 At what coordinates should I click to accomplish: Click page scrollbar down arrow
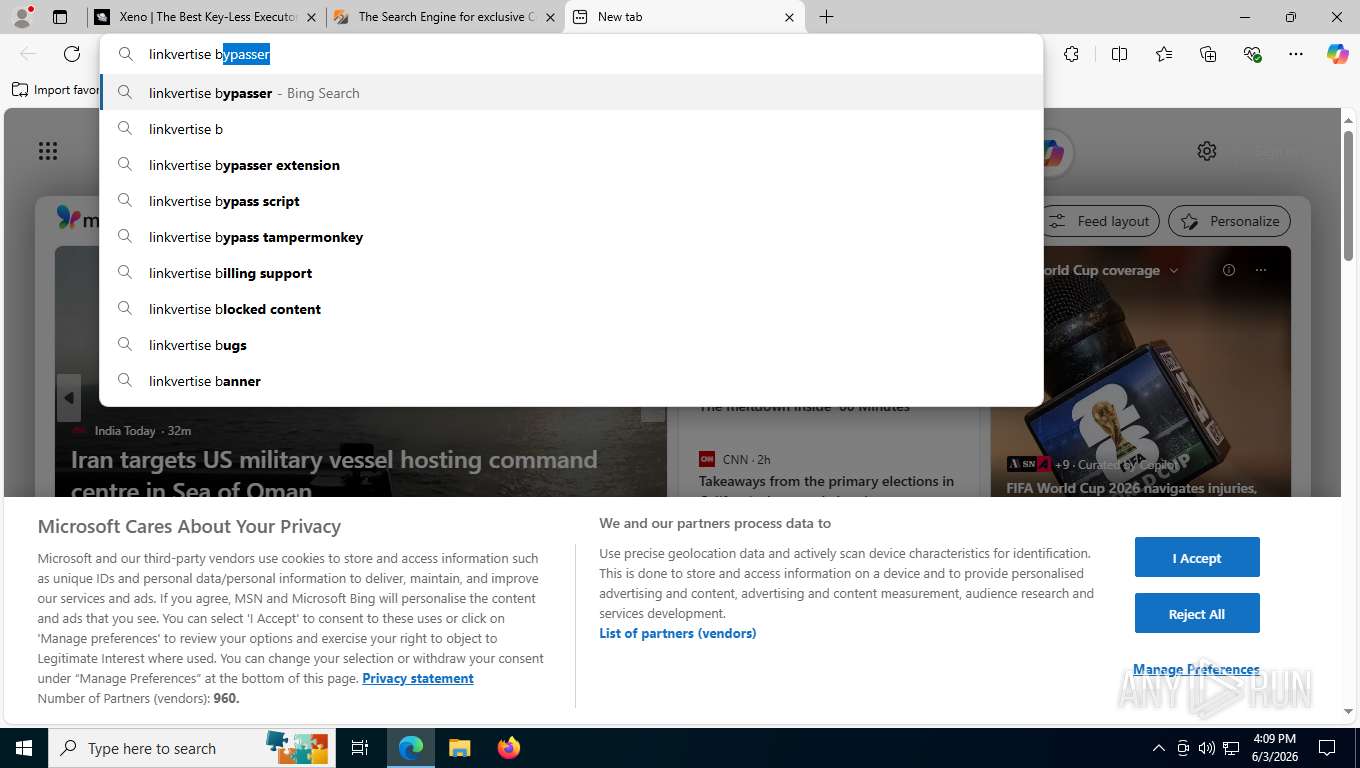point(1348,711)
